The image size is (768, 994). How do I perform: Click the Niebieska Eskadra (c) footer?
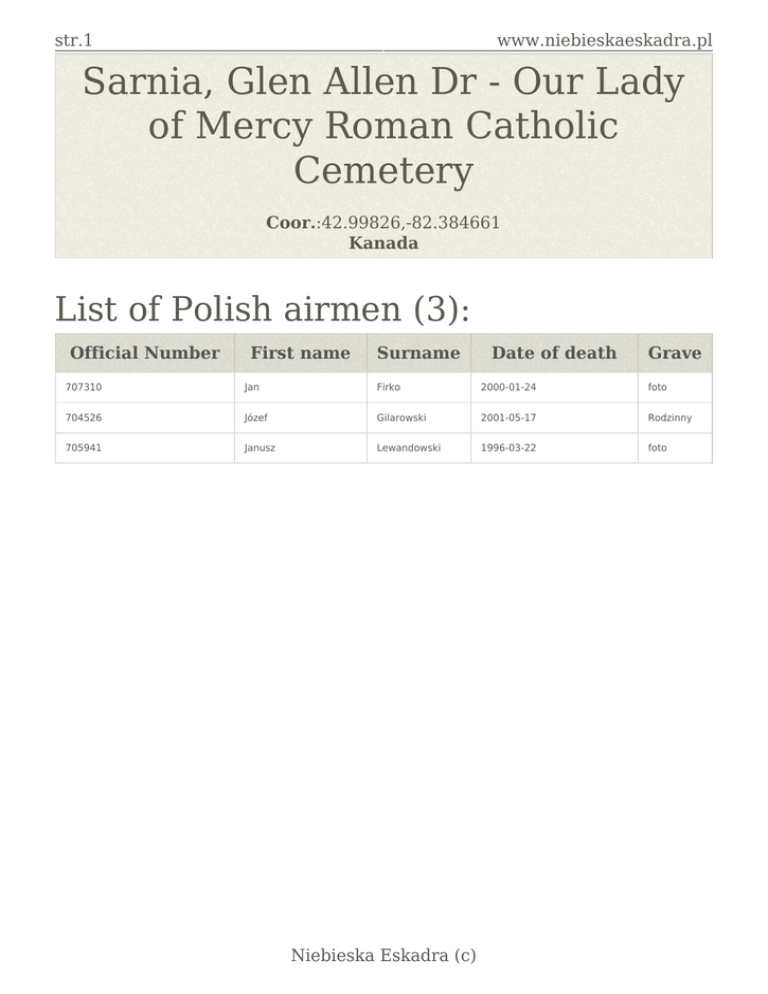click(x=383, y=955)
